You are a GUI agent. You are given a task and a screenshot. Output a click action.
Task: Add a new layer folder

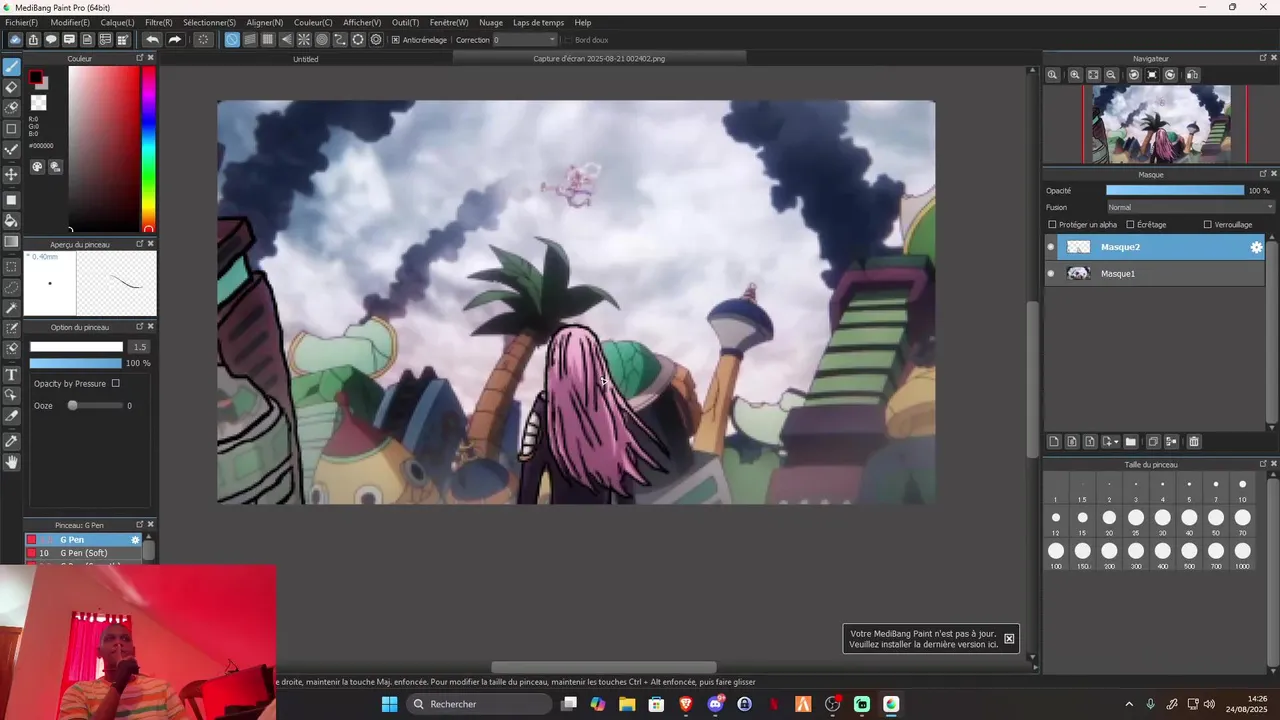(1131, 442)
